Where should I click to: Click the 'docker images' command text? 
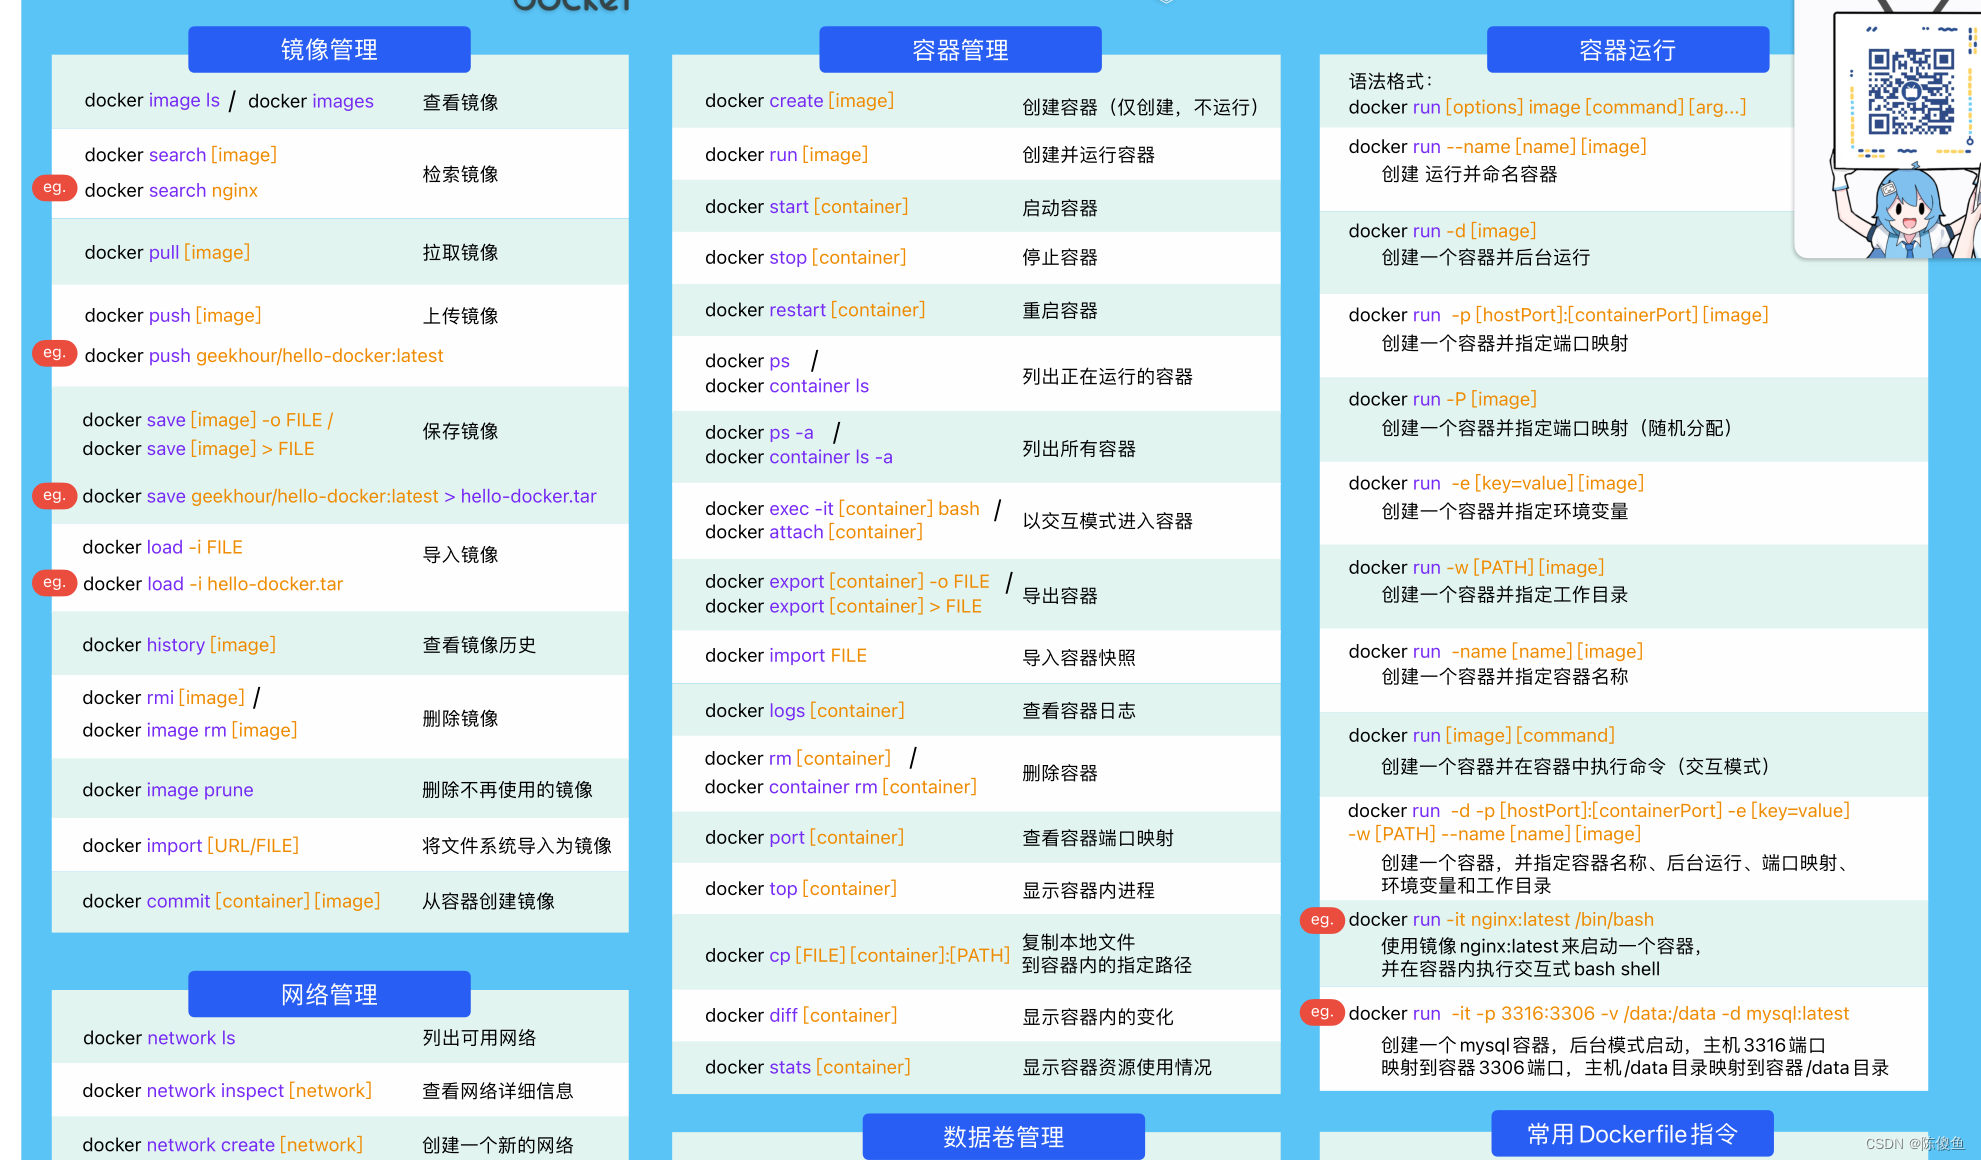(311, 101)
